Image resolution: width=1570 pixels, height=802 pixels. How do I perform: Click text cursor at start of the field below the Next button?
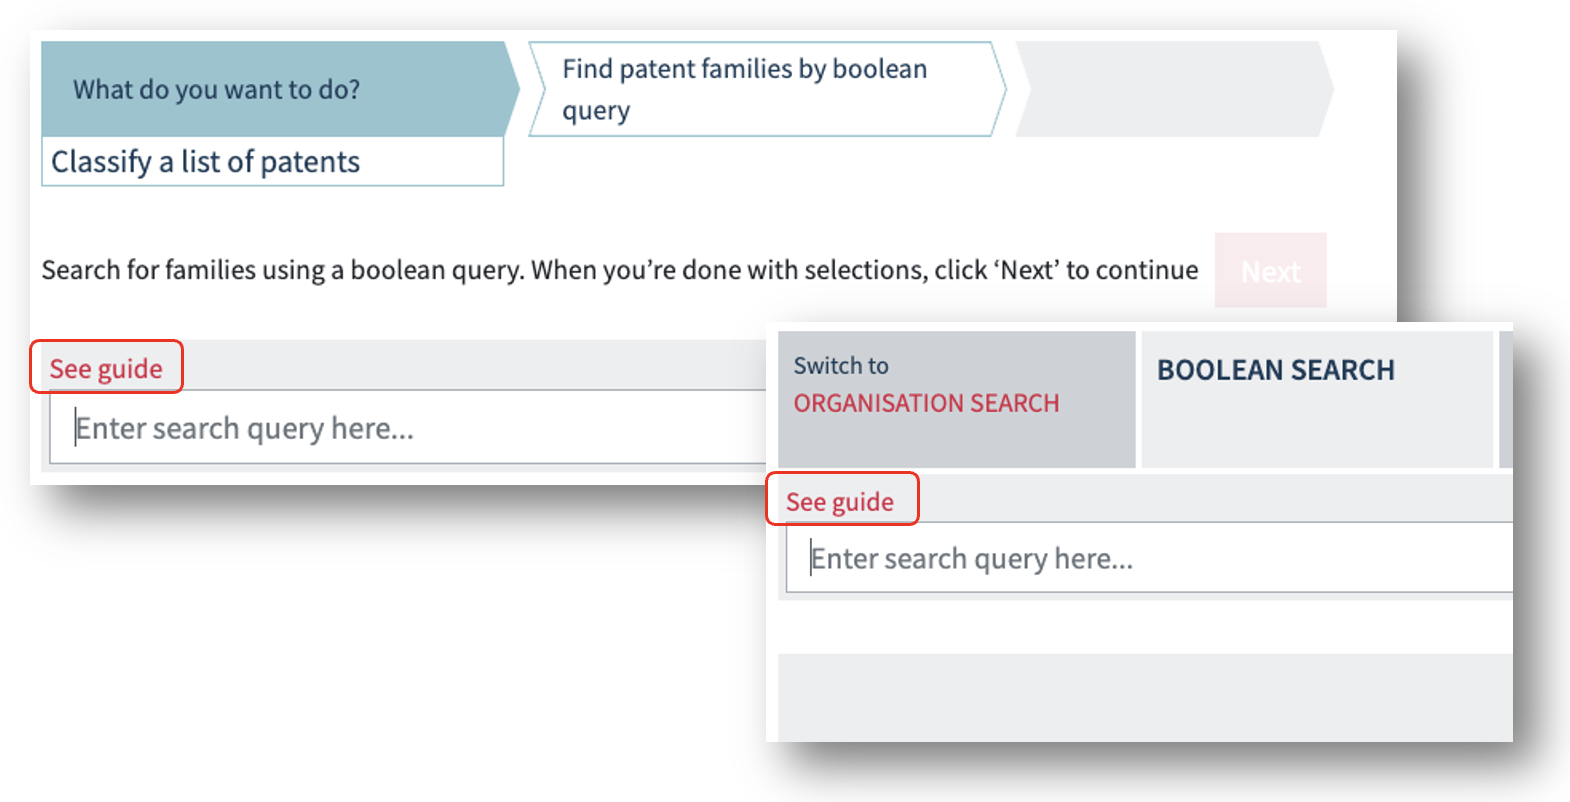click(x=76, y=428)
